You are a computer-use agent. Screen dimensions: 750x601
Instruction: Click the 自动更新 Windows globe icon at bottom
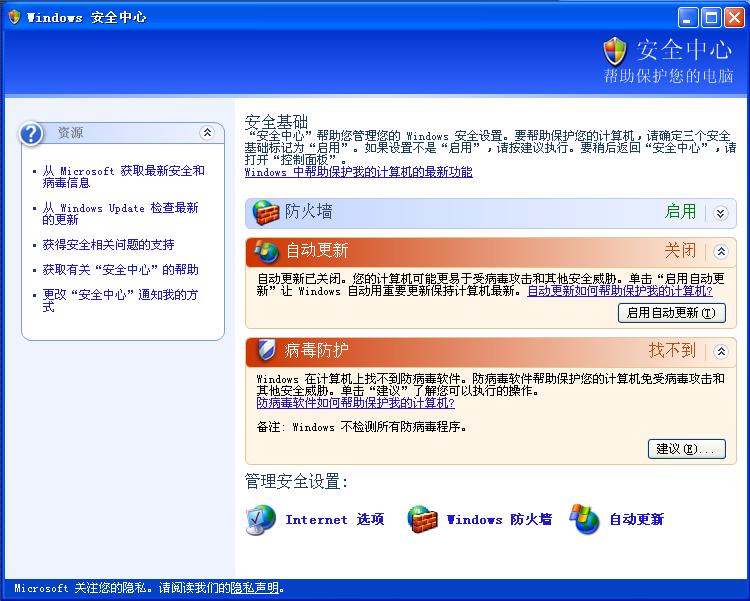[584, 519]
